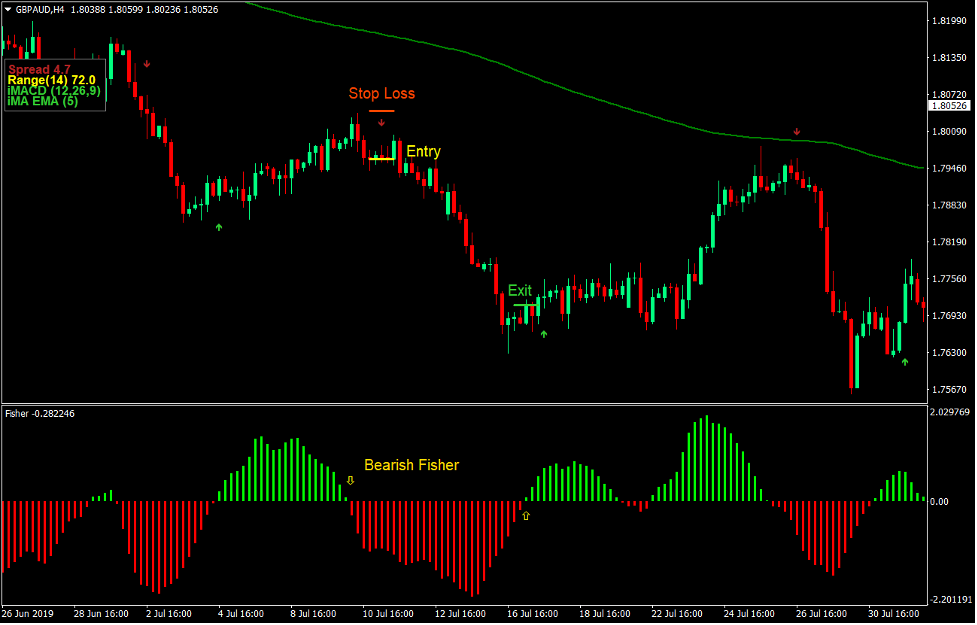Image resolution: width=977 pixels, height=625 pixels.
Task: Select the yellow up arrow in the Fisher panel
Action: pos(526,514)
